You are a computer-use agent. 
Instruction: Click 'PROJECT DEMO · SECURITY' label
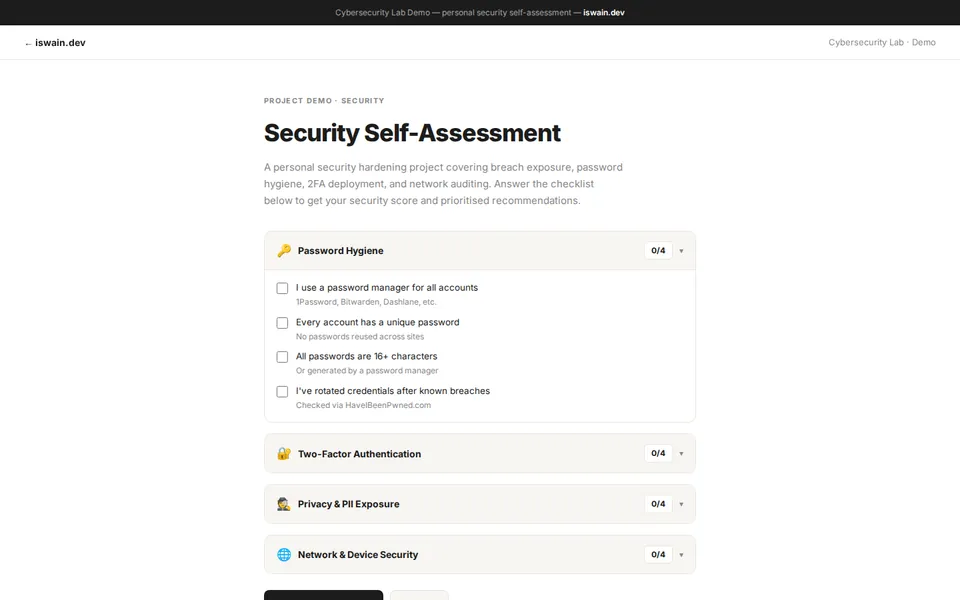pyautogui.click(x=324, y=100)
